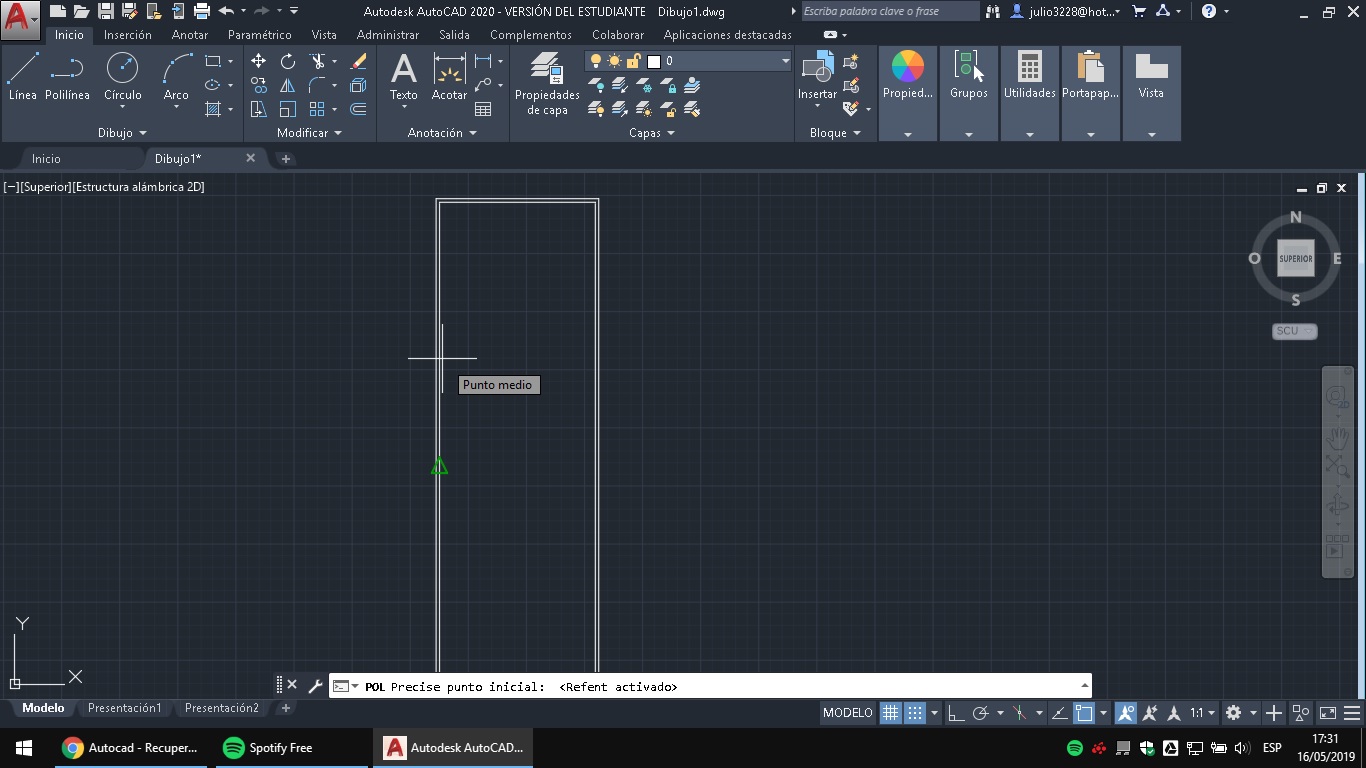Click the MODELO status bar button
Viewport: 1366px width, 768px height.
[848, 713]
